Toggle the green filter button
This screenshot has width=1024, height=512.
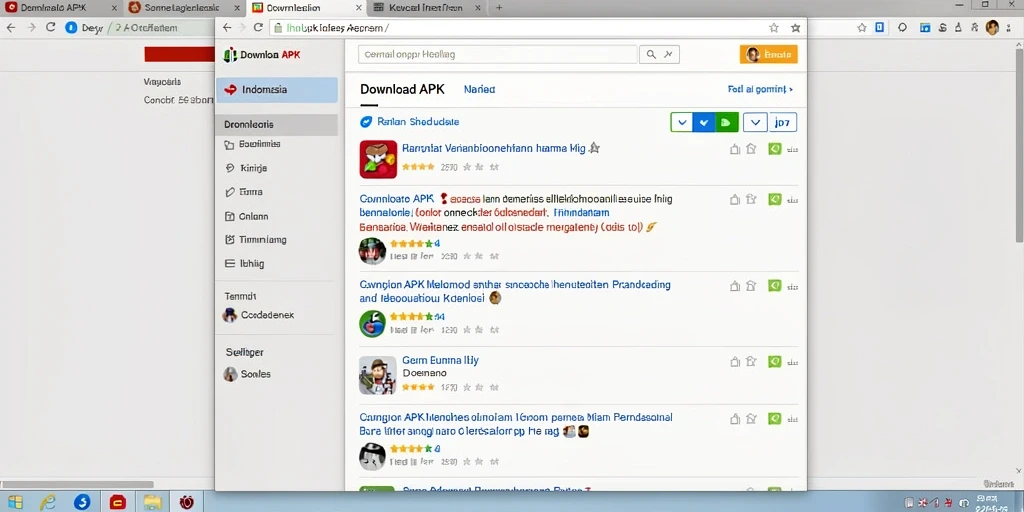[x=726, y=122]
